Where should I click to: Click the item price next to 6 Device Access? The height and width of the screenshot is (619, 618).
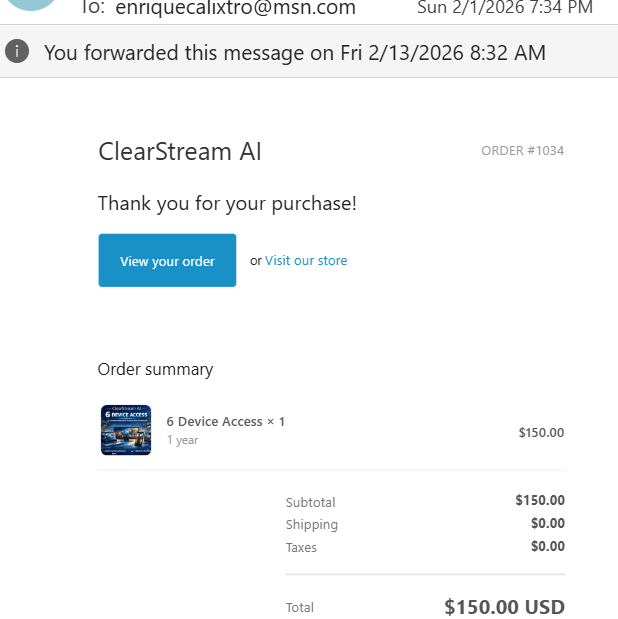tap(541, 433)
